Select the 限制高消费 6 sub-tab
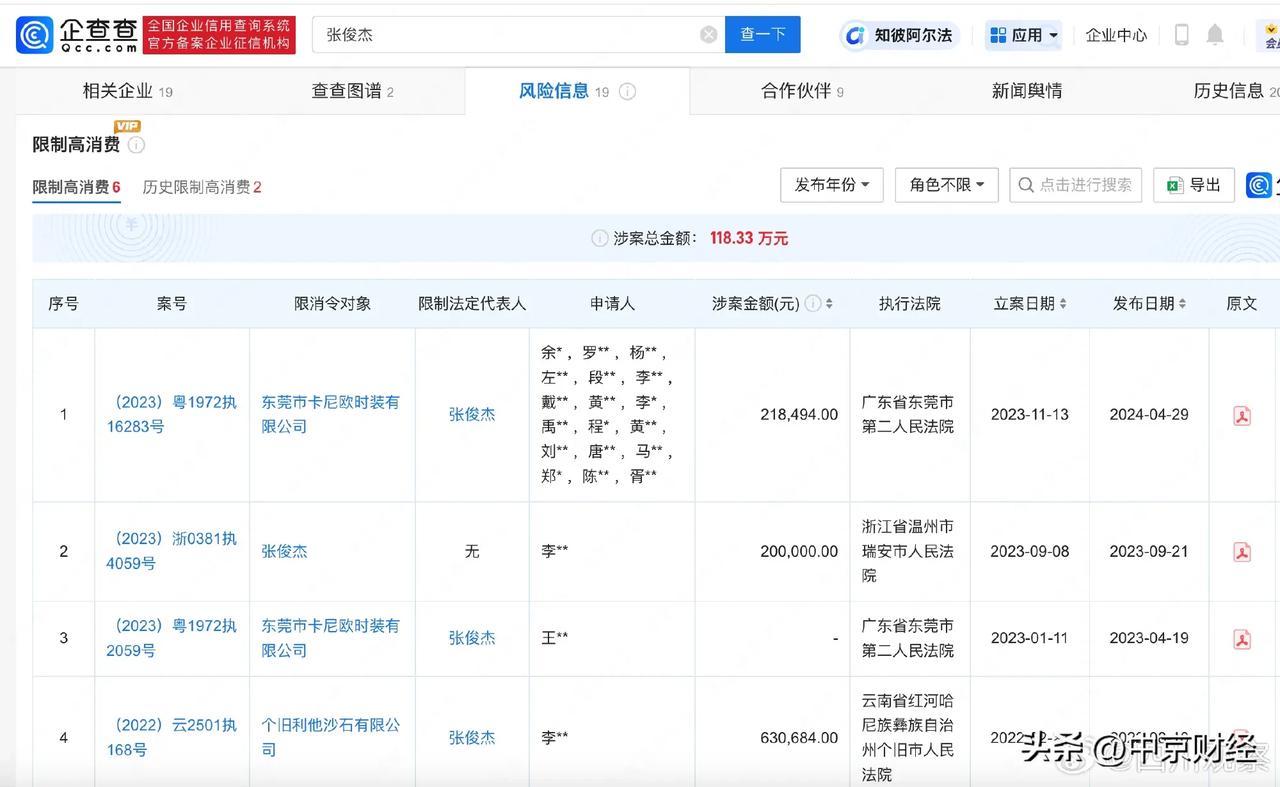This screenshot has width=1280, height=787. (76, 187)
